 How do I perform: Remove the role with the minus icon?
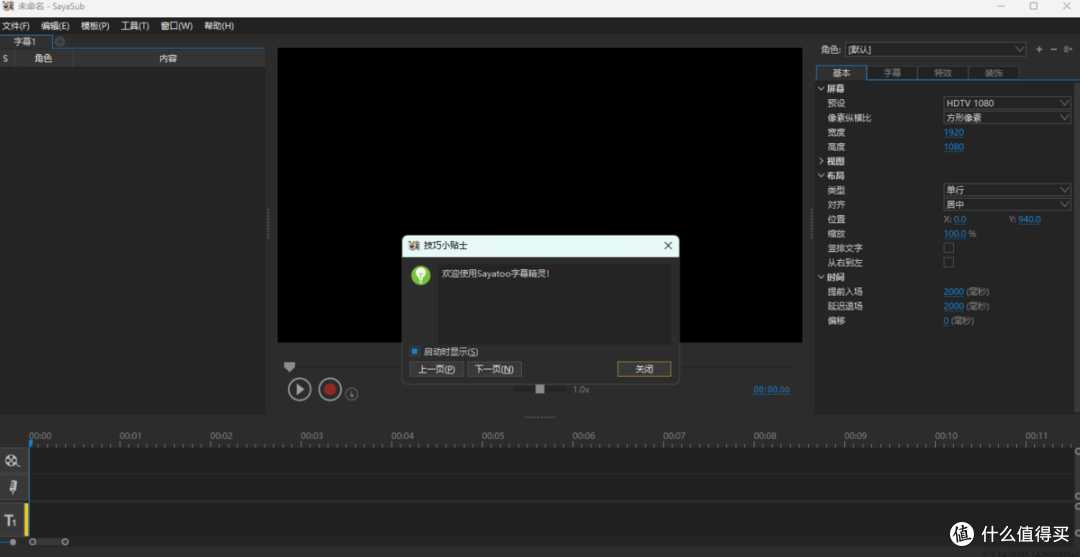coord(1053,50)
